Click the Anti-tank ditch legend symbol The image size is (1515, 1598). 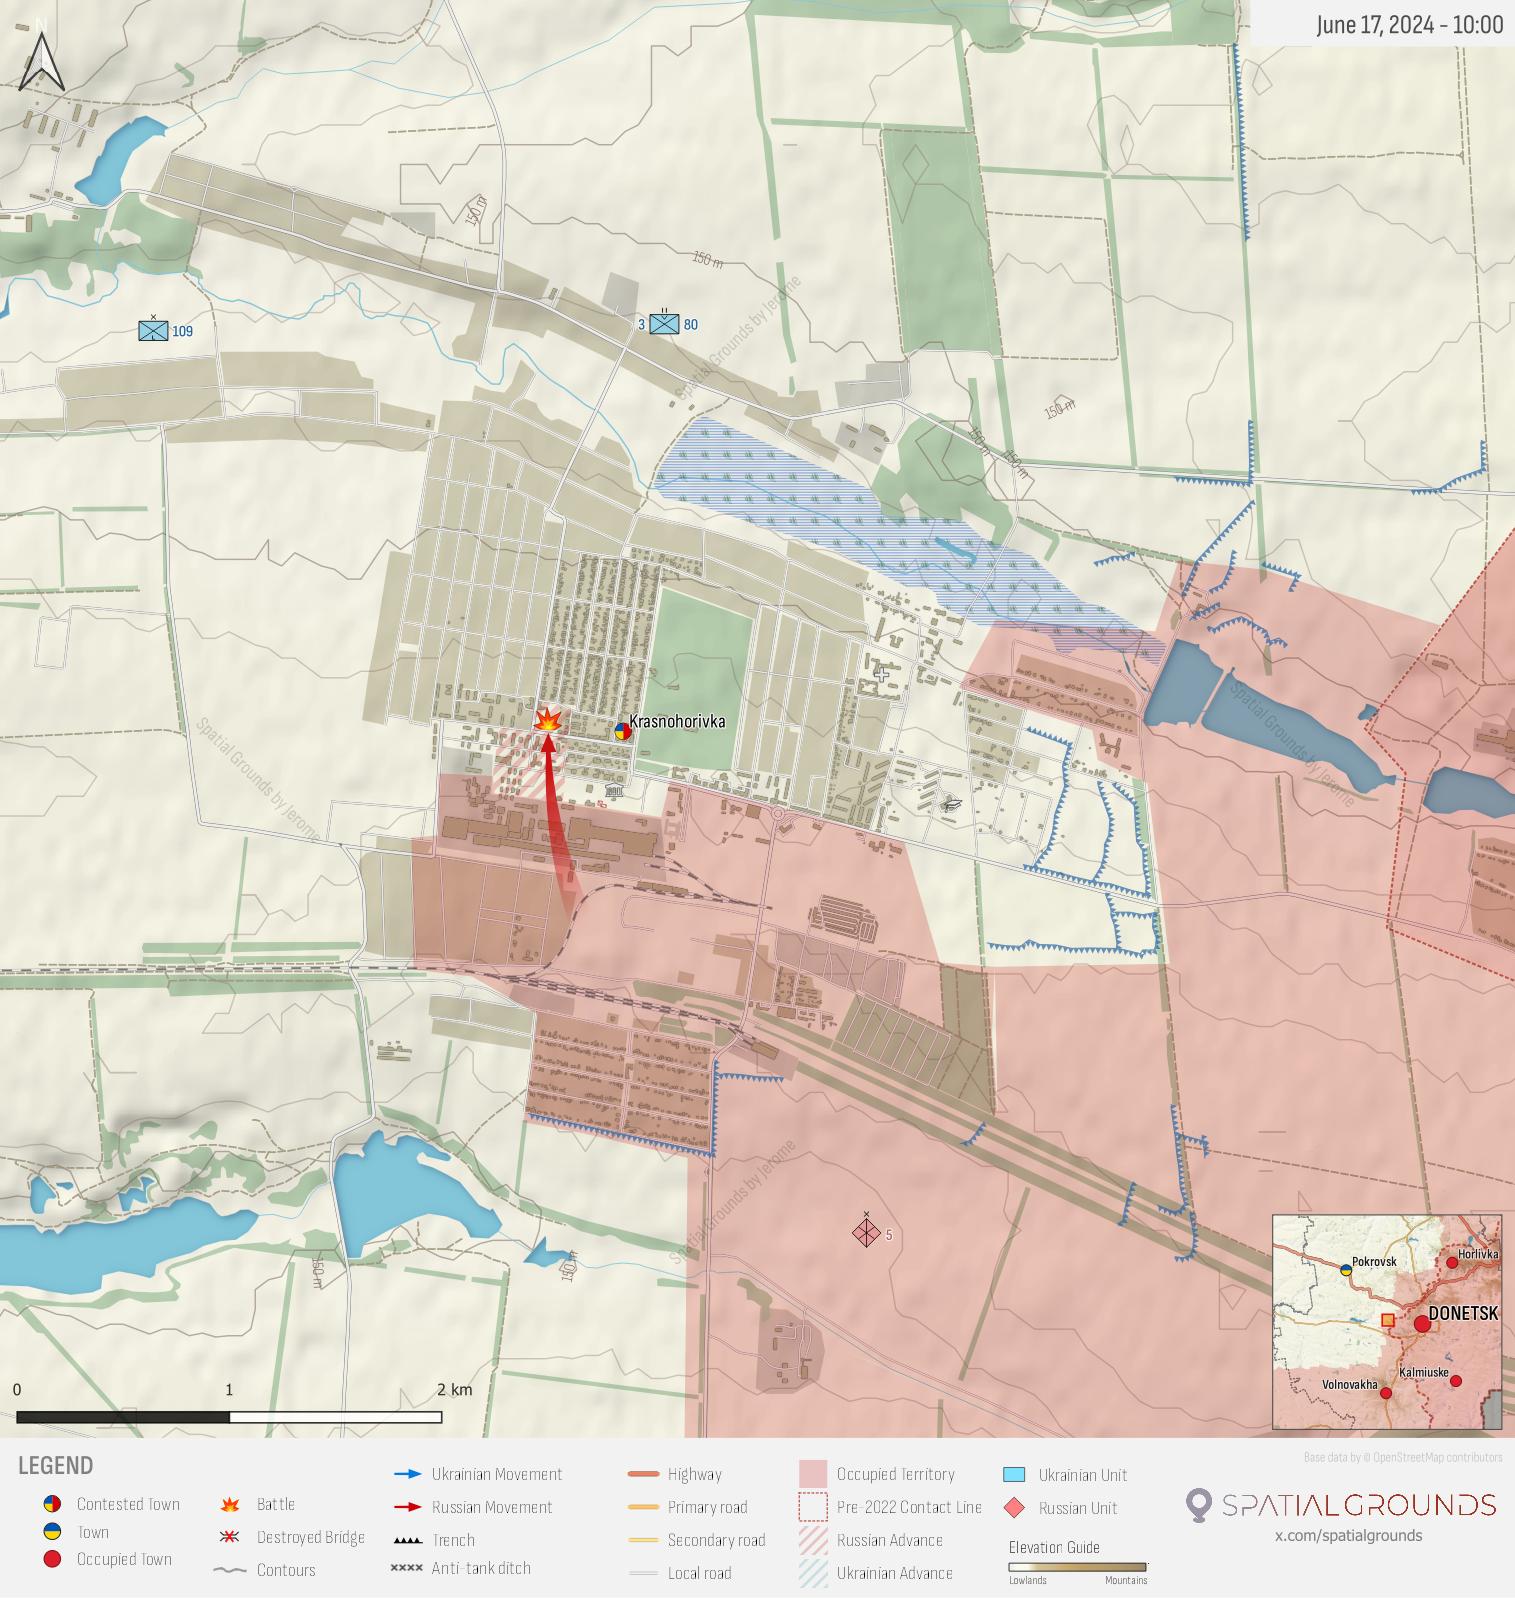tap(407, 1568)
